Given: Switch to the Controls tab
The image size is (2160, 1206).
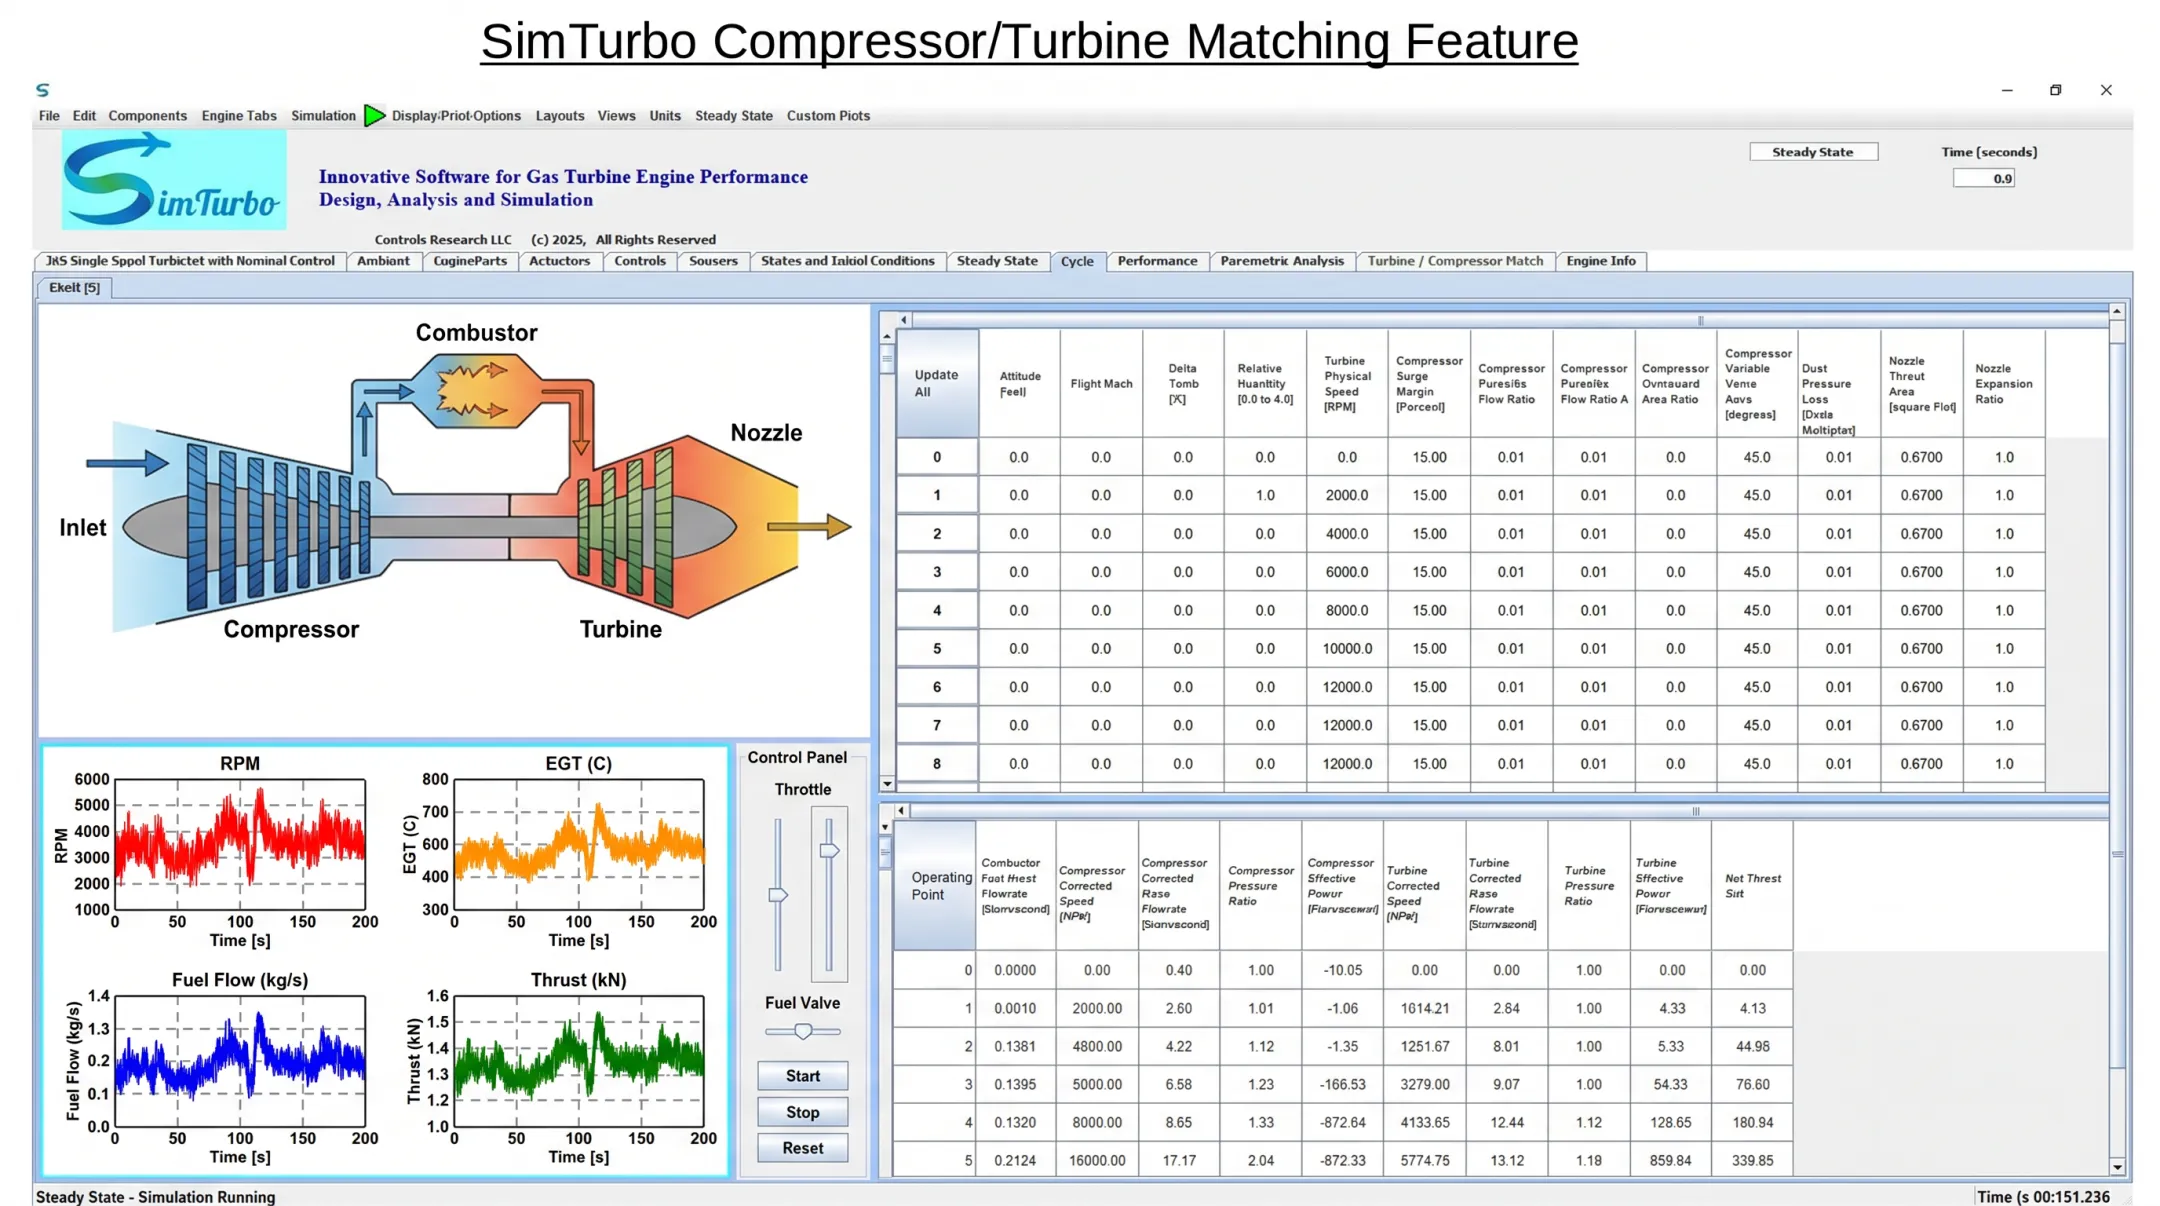Looking at the screenshot, I should pyautogui.click(x=640, y=261).
